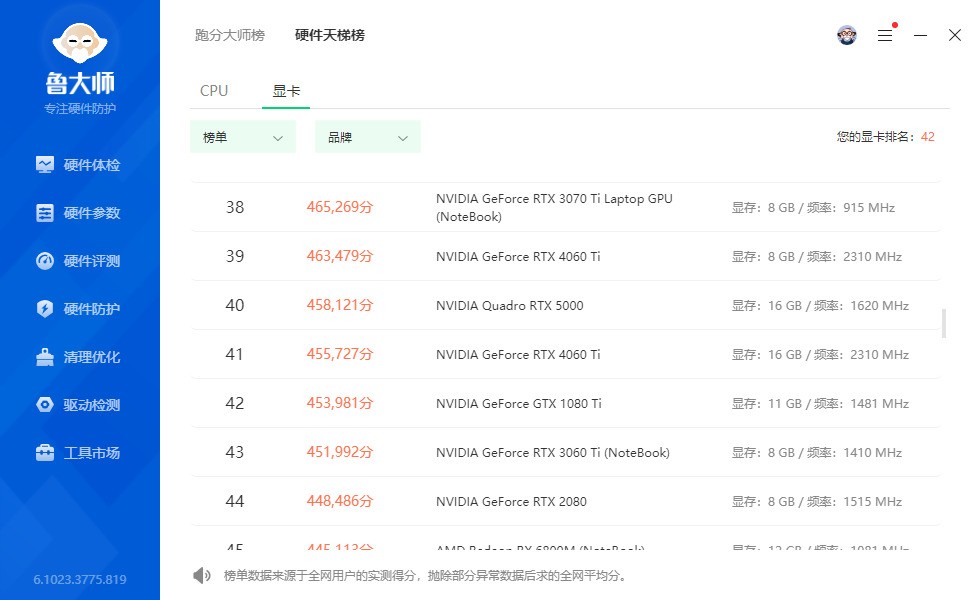Viewport: 980px width, 600px height.
Task: Click the 463,479分 score
Action: click(339, 256)
